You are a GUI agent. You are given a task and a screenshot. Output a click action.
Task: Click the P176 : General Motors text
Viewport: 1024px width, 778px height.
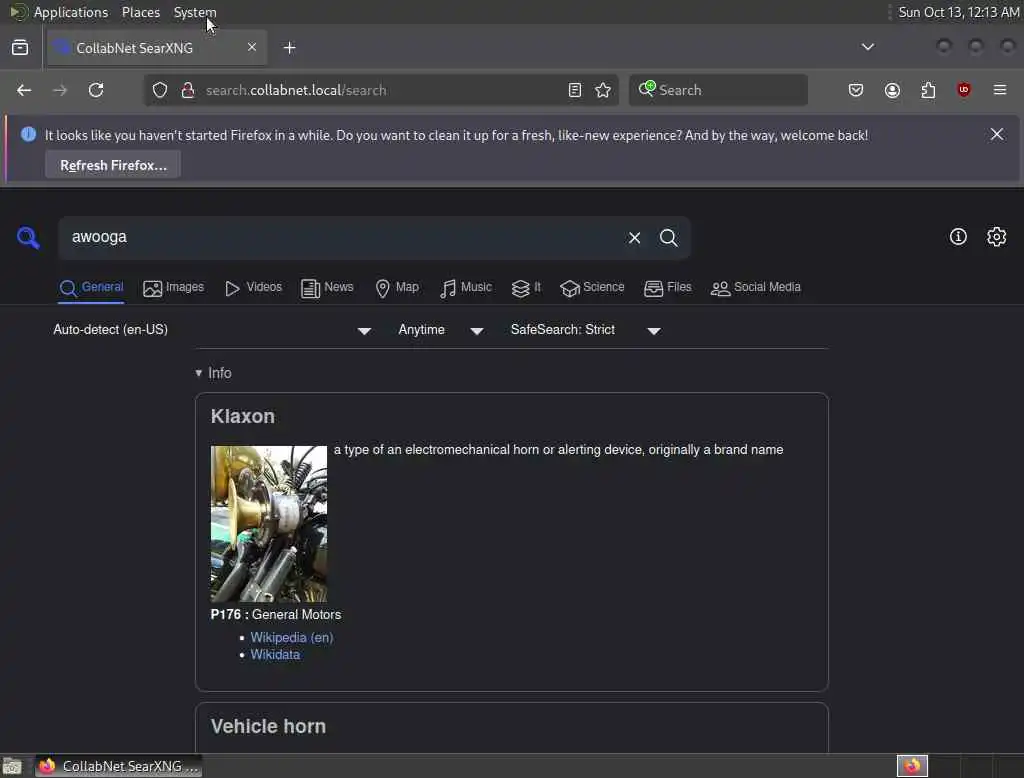click(x=276, y=615)
